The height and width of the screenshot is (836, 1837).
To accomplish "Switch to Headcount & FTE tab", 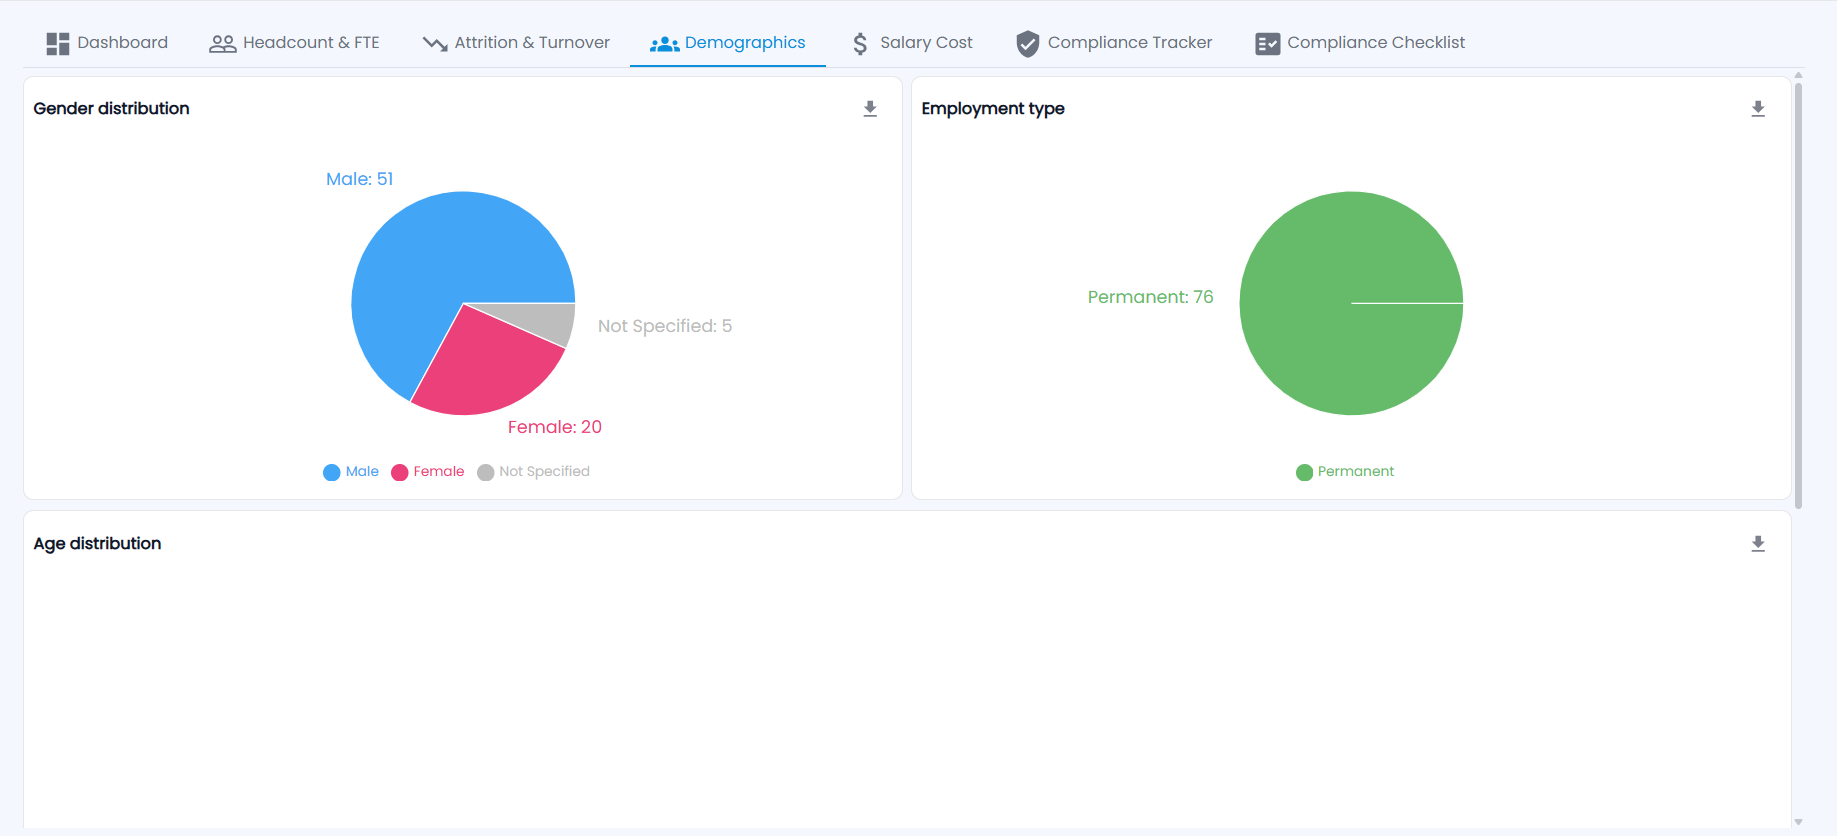I will [294, 43].
